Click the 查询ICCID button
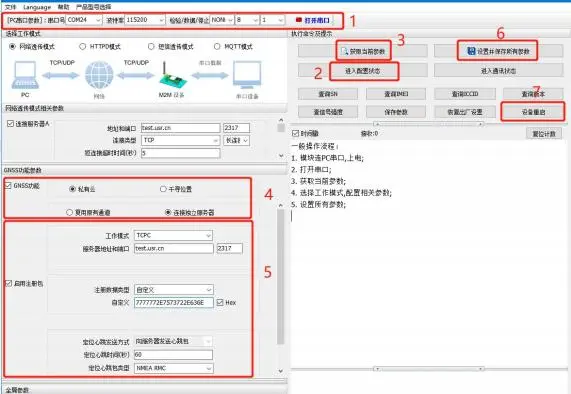571x394 pixels. click(465, 94)
